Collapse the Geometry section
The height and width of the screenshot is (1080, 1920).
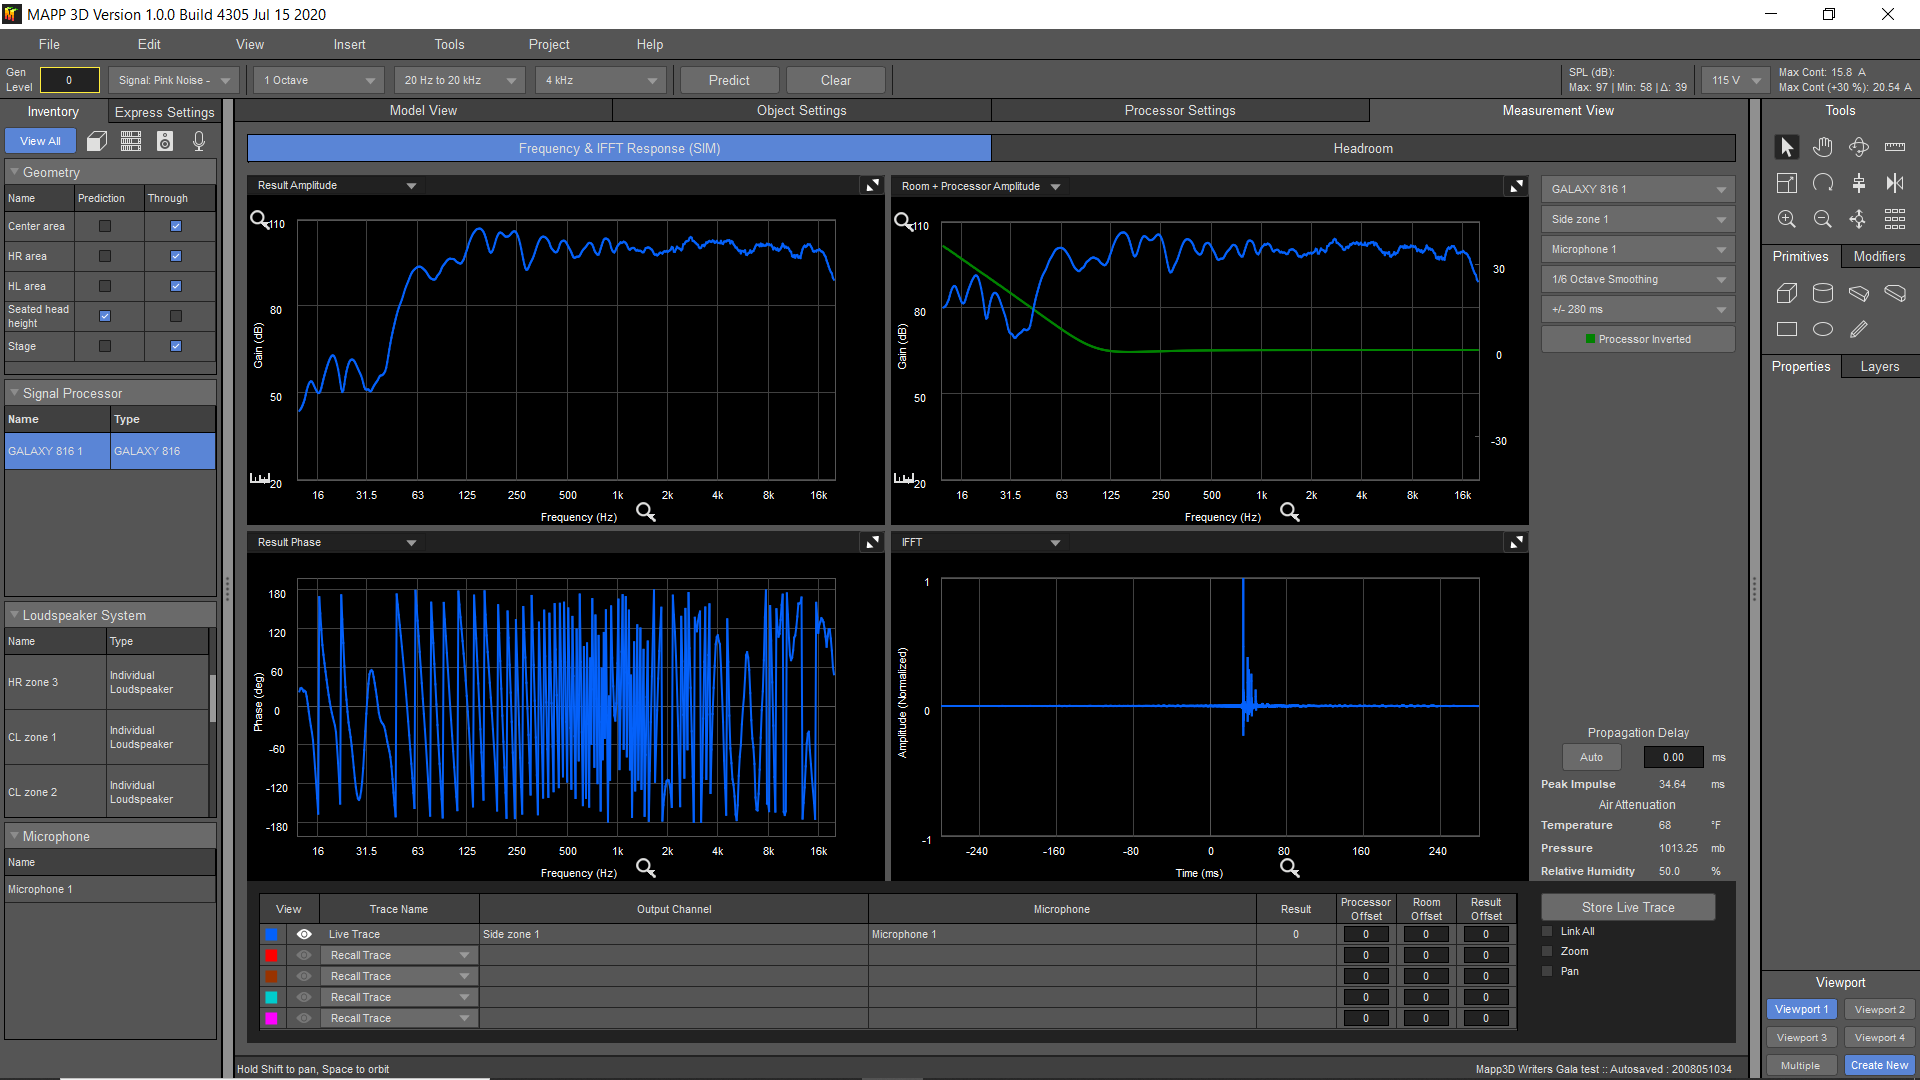tap(15, 172)
